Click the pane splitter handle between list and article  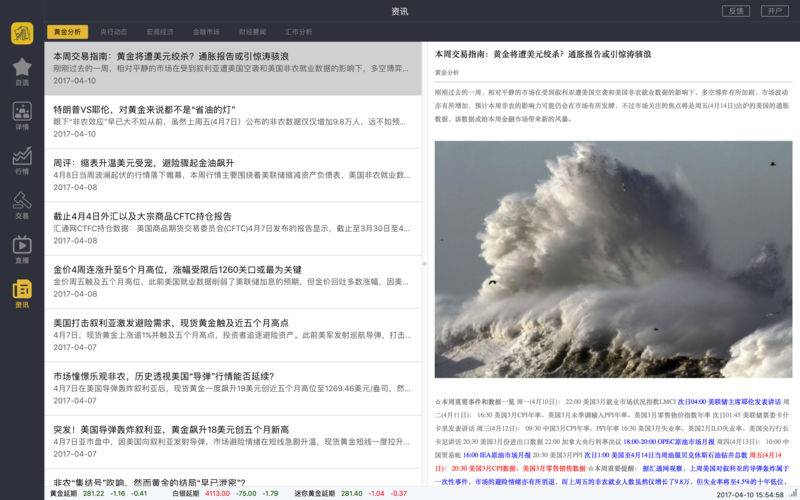(x=424, y=264)
